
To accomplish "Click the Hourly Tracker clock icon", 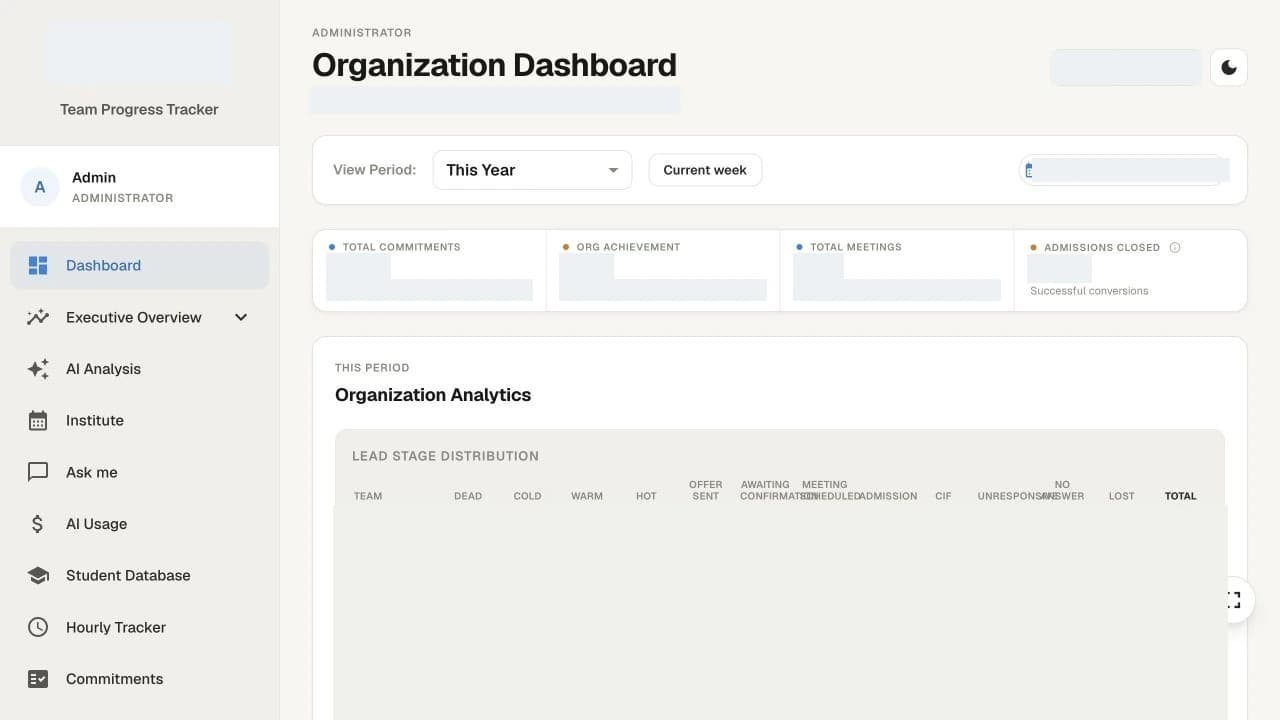I will [38, 627].
